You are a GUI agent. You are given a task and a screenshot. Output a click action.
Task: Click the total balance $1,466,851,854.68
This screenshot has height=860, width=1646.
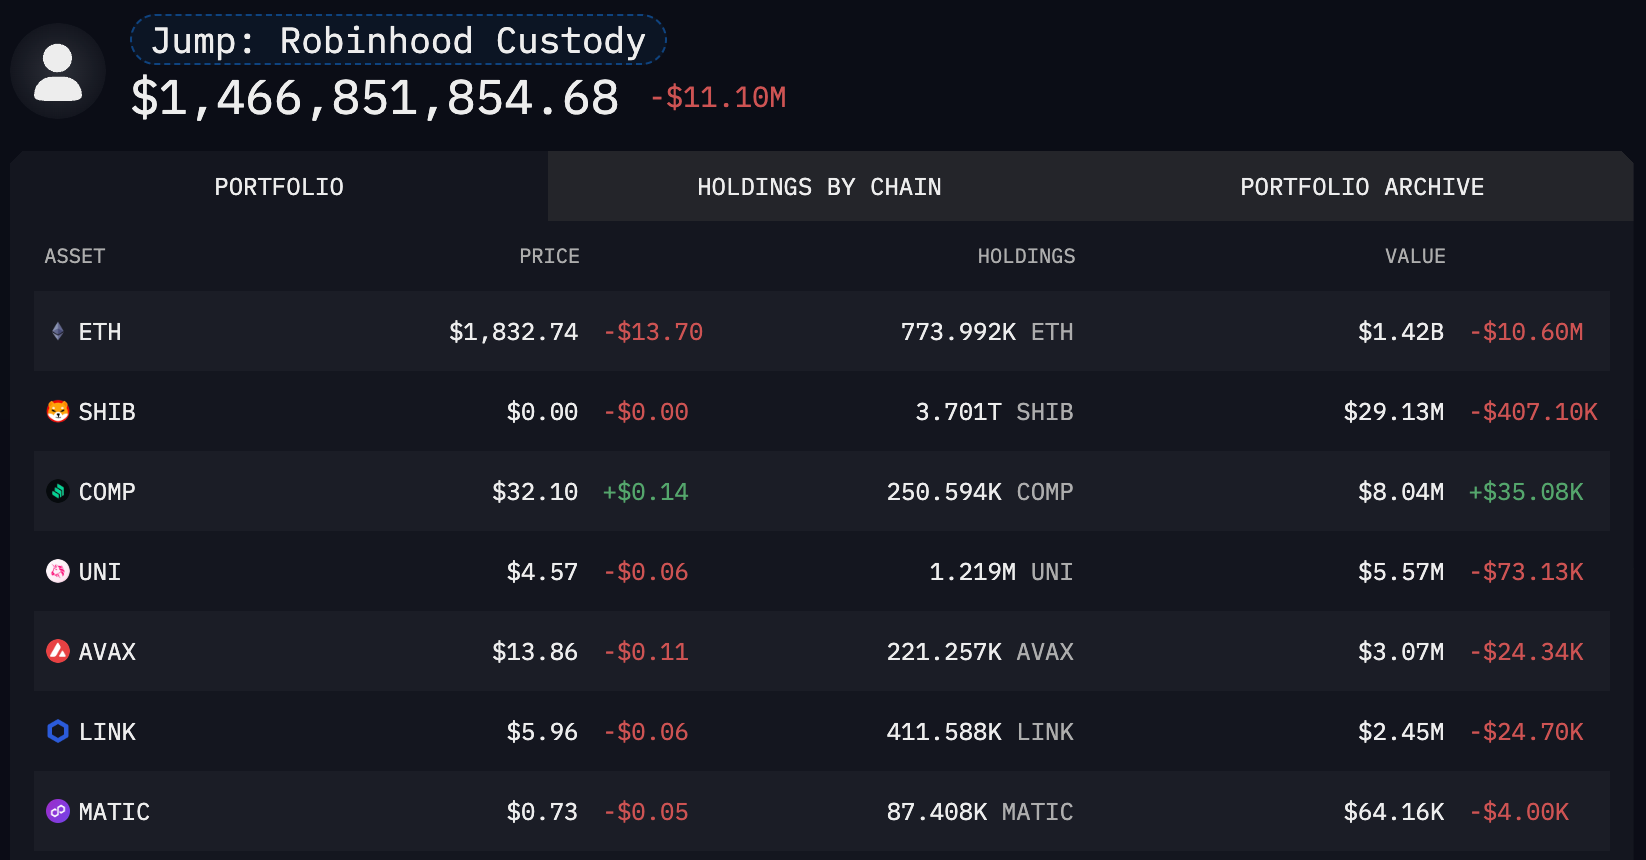point(375,98)
